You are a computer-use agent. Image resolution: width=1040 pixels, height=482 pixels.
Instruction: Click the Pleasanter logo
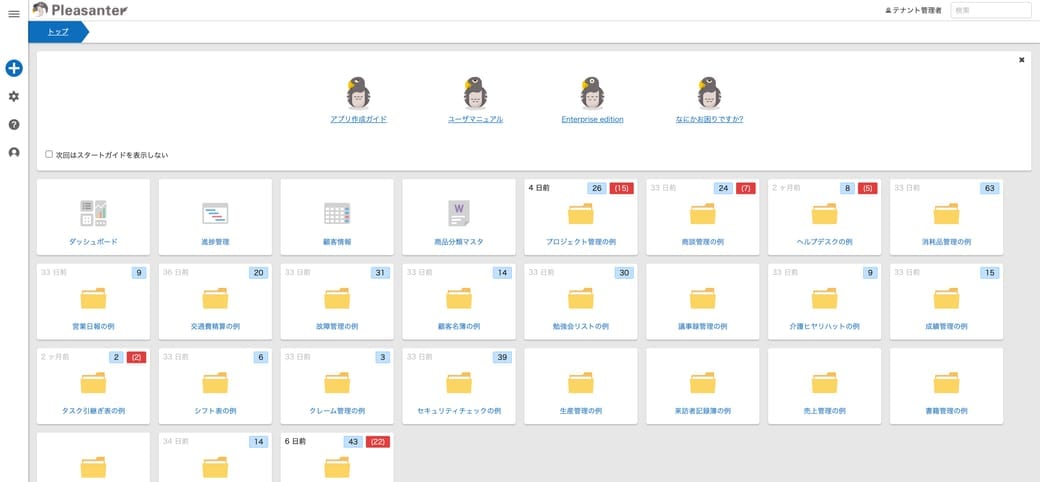(x=80, y=10)
